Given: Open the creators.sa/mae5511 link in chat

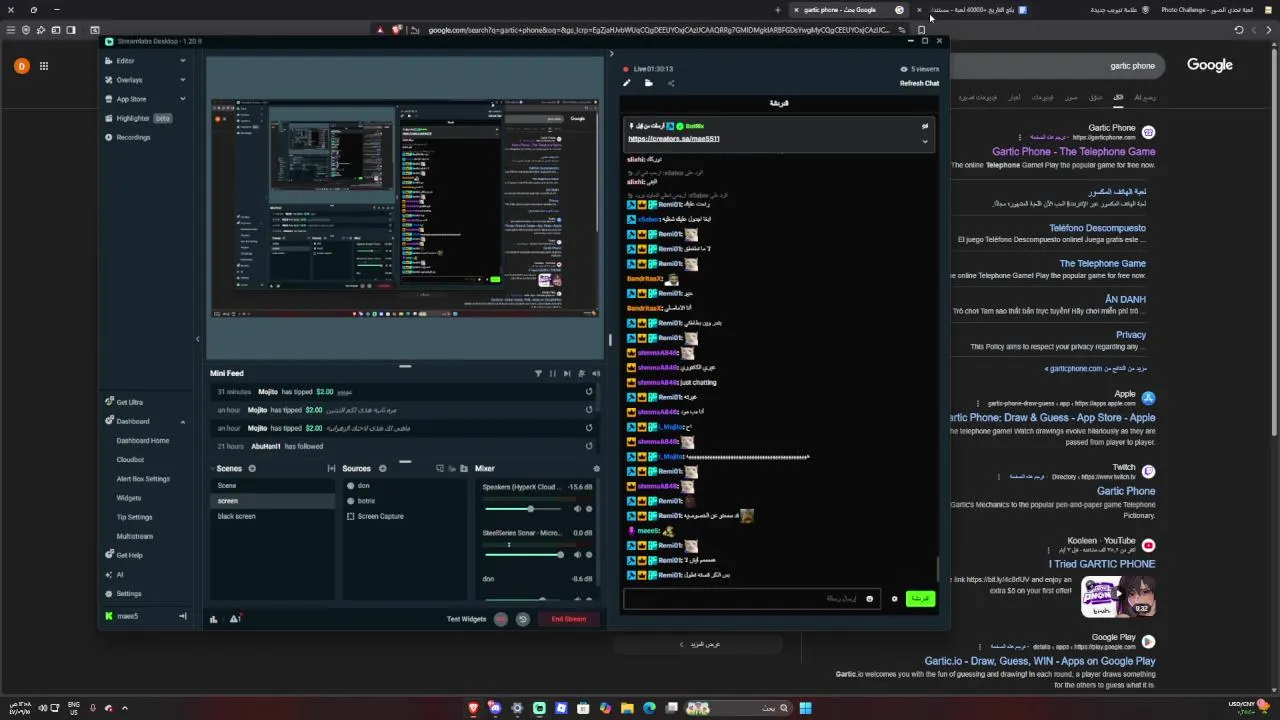Looking at the screenshot, I should click(674, 139).
